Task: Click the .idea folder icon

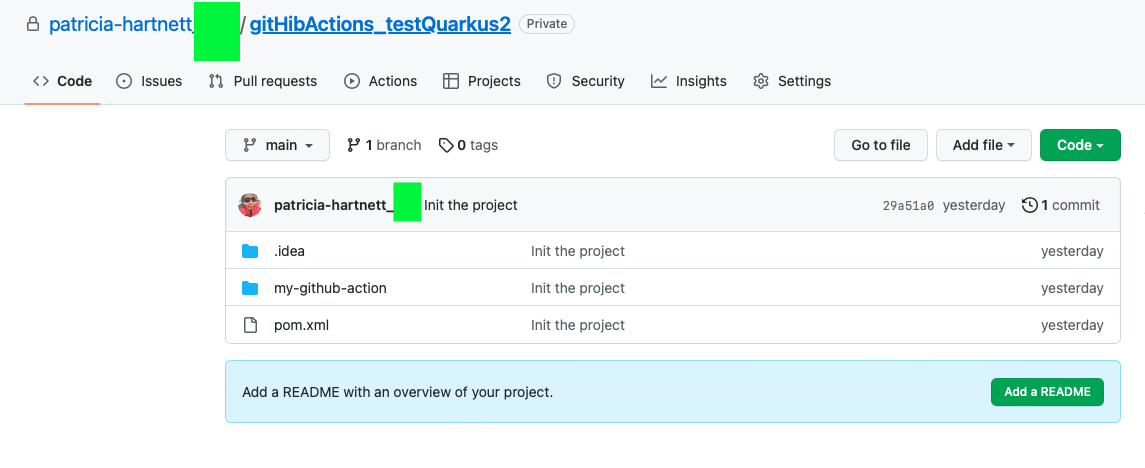Action: coord(250,251)
